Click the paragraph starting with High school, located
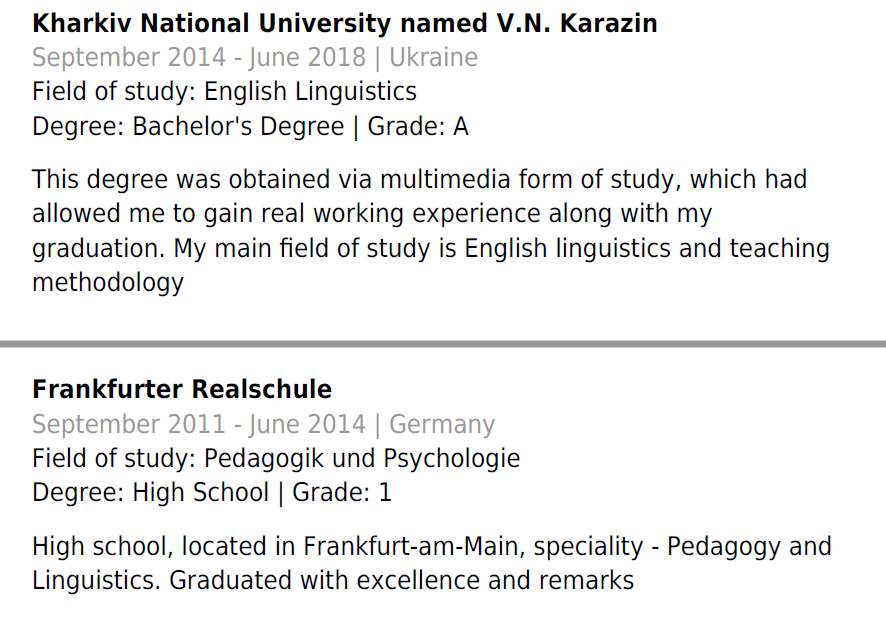 pos(432,564)
